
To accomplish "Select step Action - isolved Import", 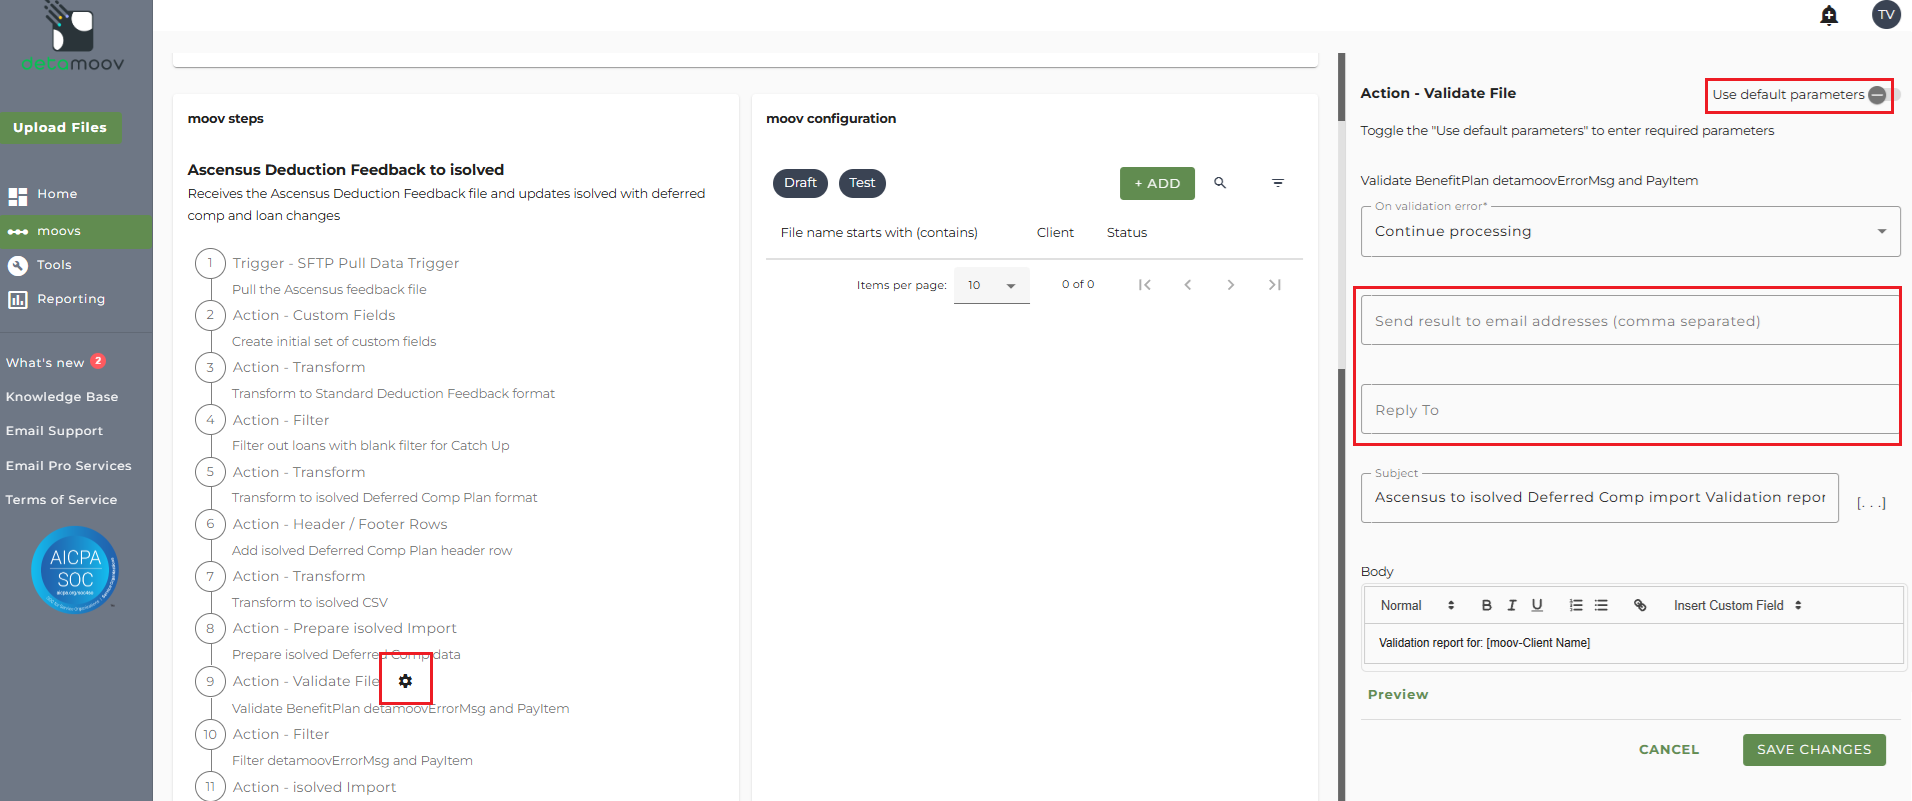I will (314, 787).
